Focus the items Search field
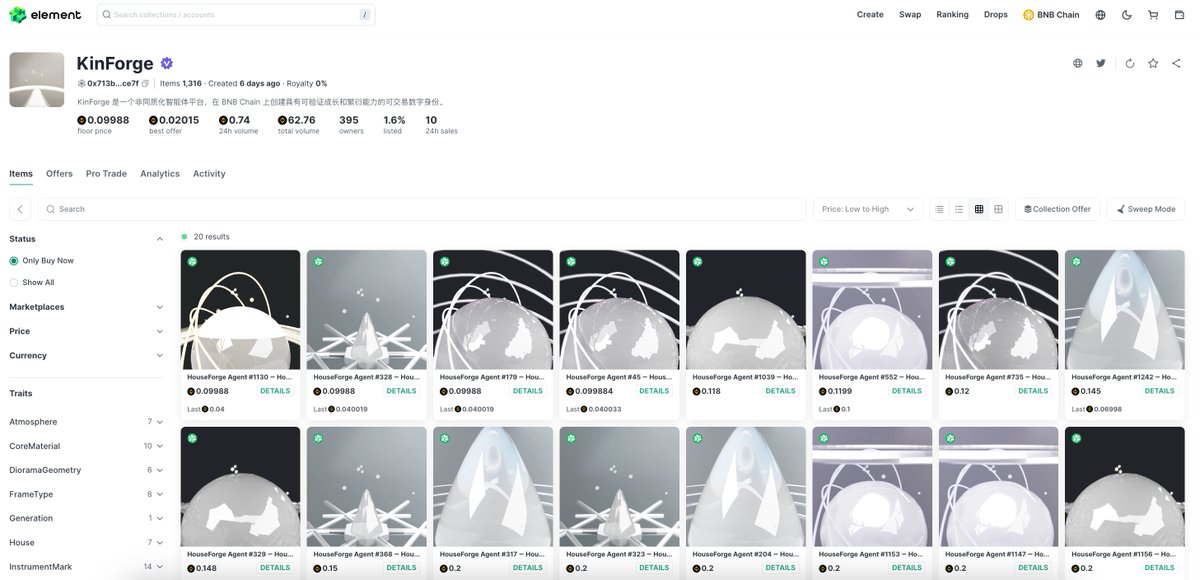1200x580 pixels. 422,209
